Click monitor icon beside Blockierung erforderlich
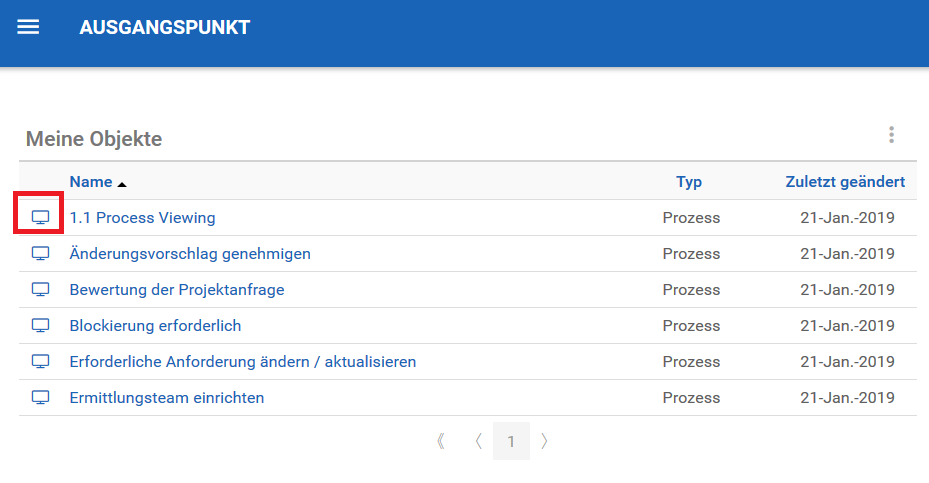The height and width of the screenshot is (483, 929). [40, 325]
